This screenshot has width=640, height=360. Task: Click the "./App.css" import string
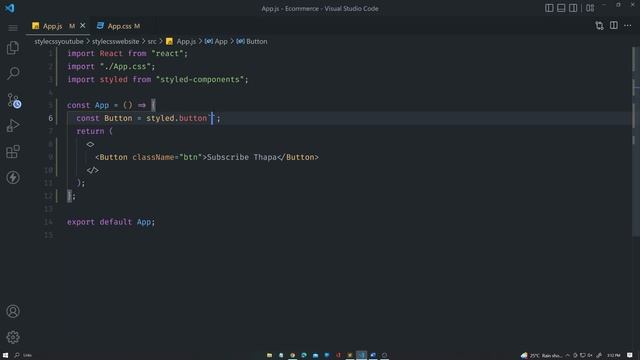[125, 67]
